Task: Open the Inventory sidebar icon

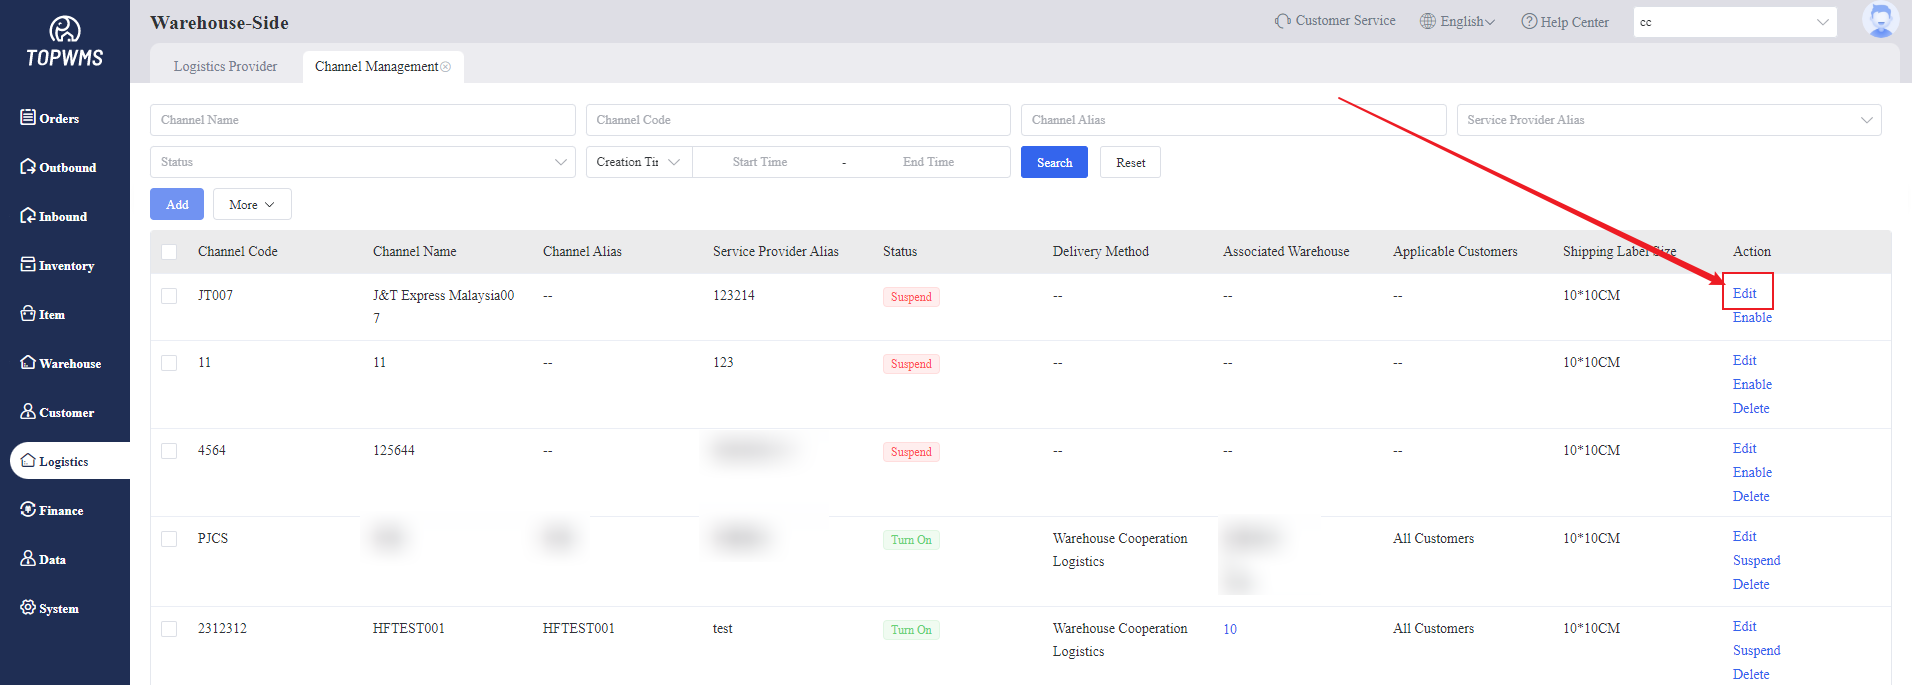Action: point(28,265)
